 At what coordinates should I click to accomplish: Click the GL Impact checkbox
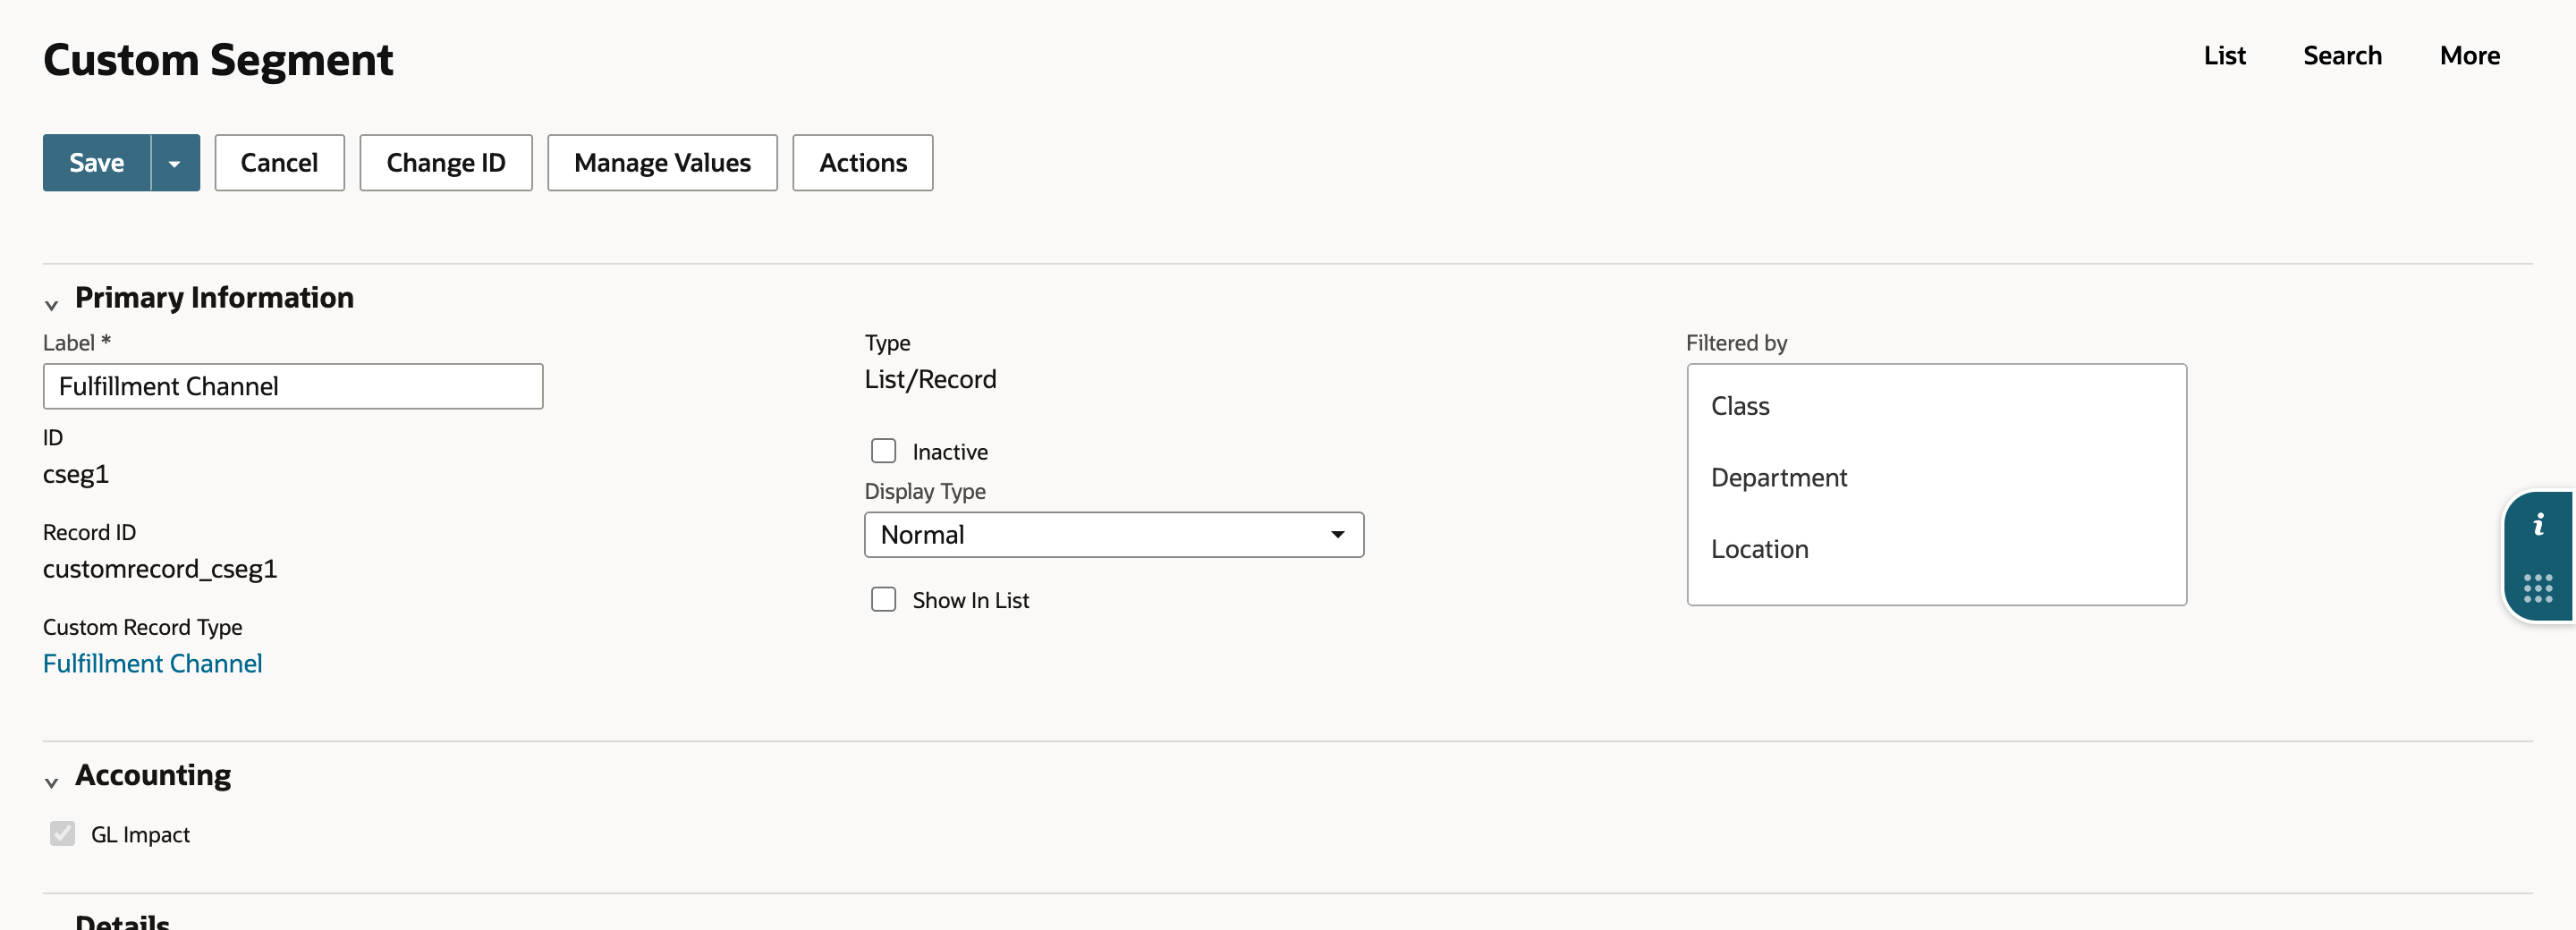62,833
